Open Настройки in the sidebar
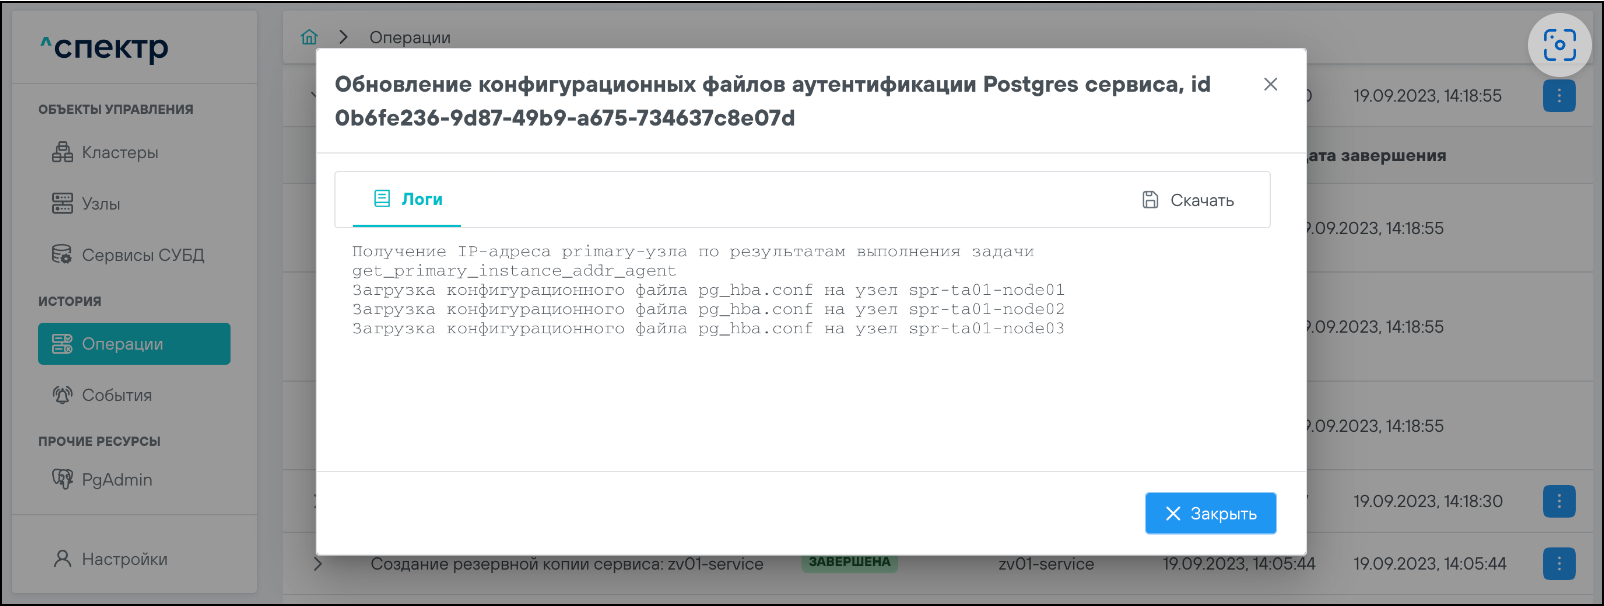The height and width of the screenshot is (606, 1604). point(134,559)
